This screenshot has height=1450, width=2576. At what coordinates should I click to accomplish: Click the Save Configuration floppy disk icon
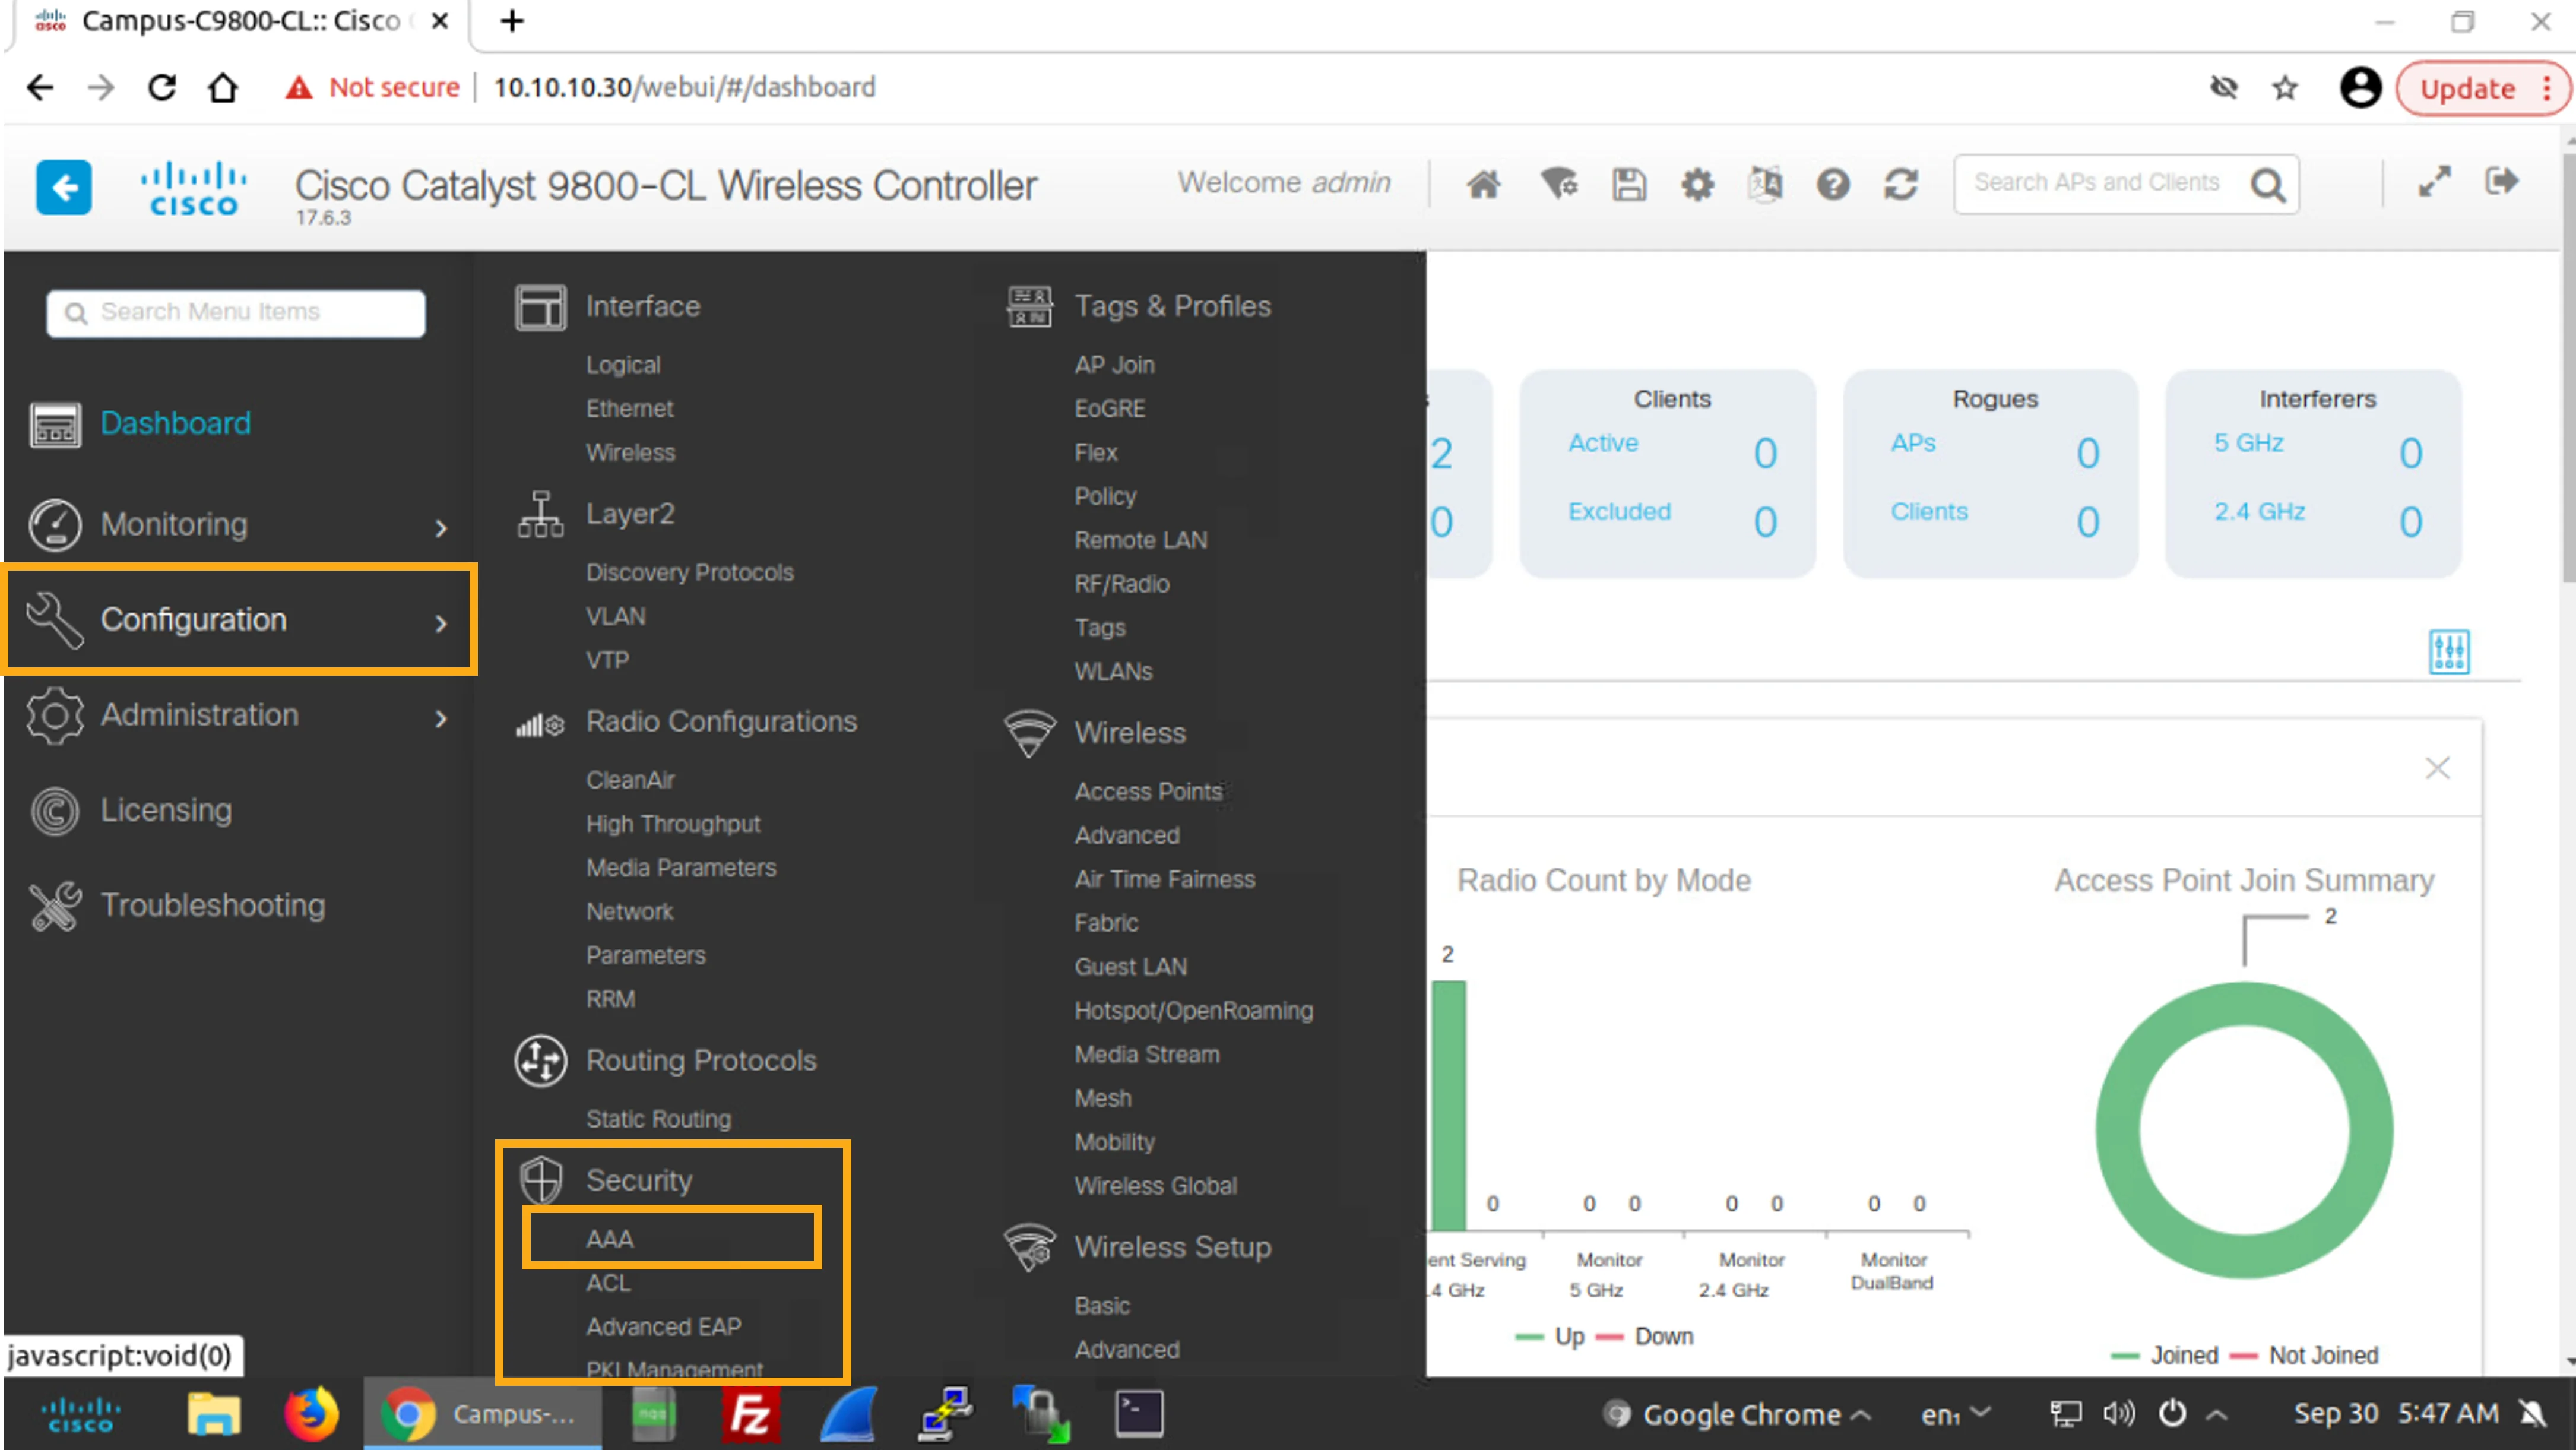tap(1629, 184)
